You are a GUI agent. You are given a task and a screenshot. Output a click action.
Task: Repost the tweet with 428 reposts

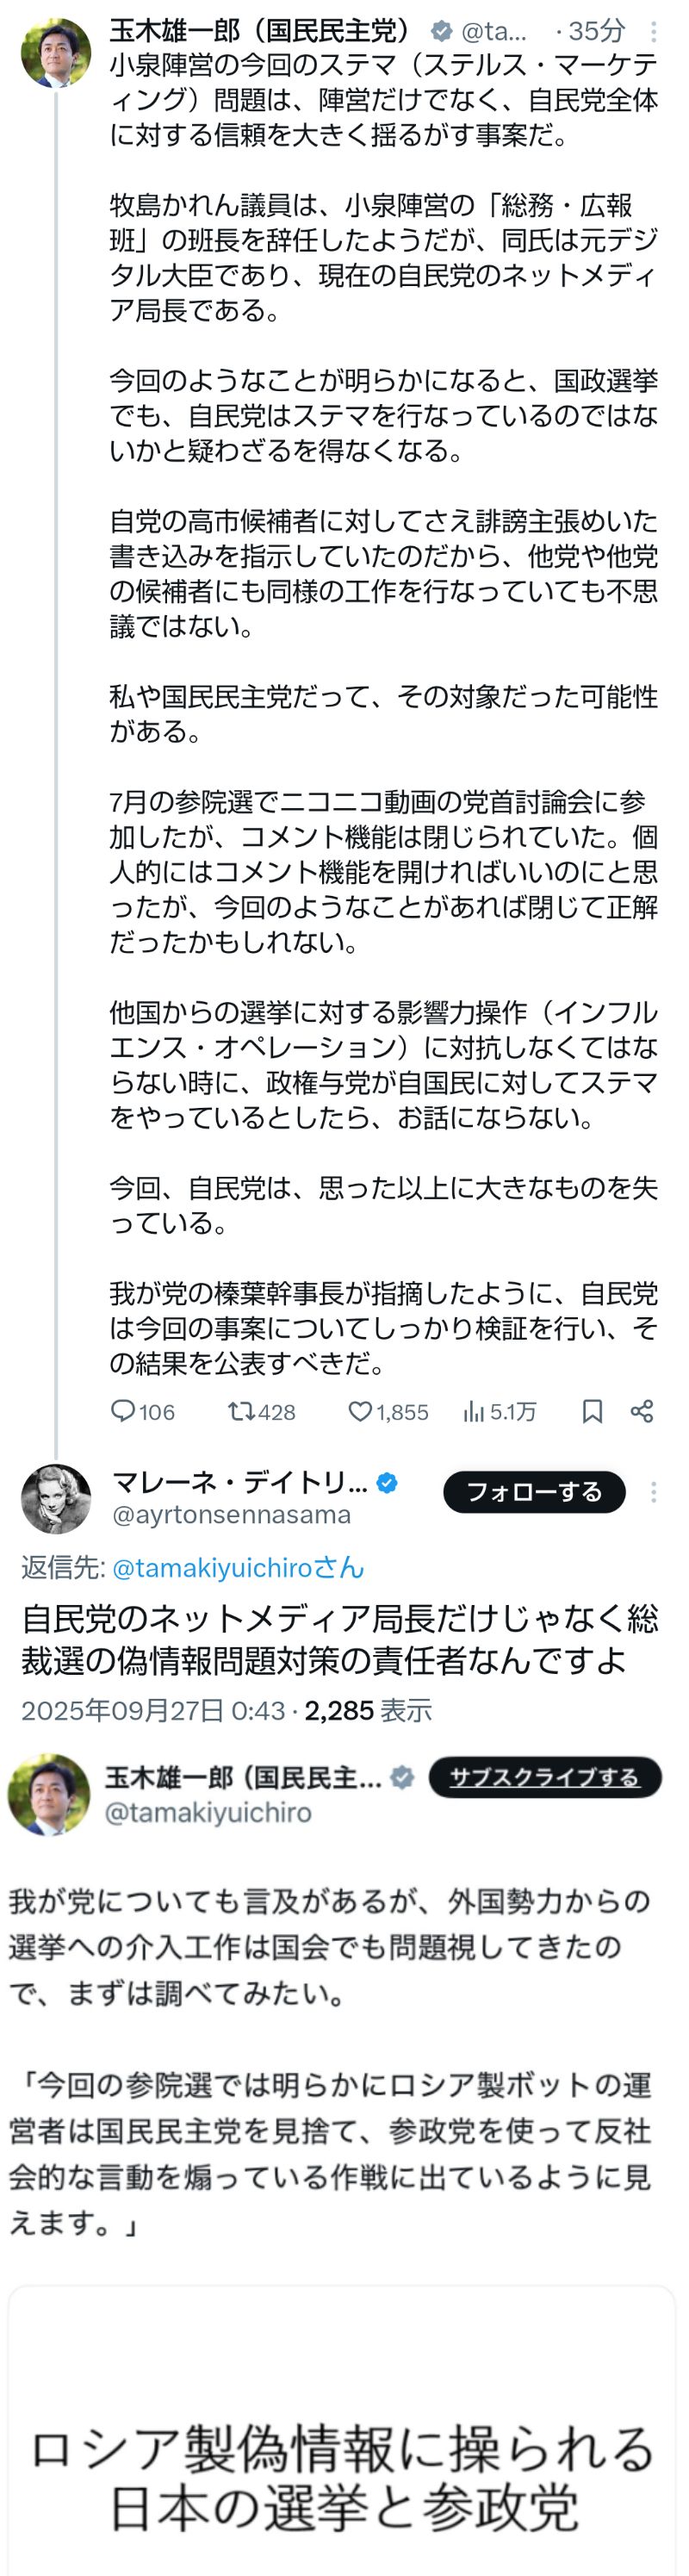240,1410
